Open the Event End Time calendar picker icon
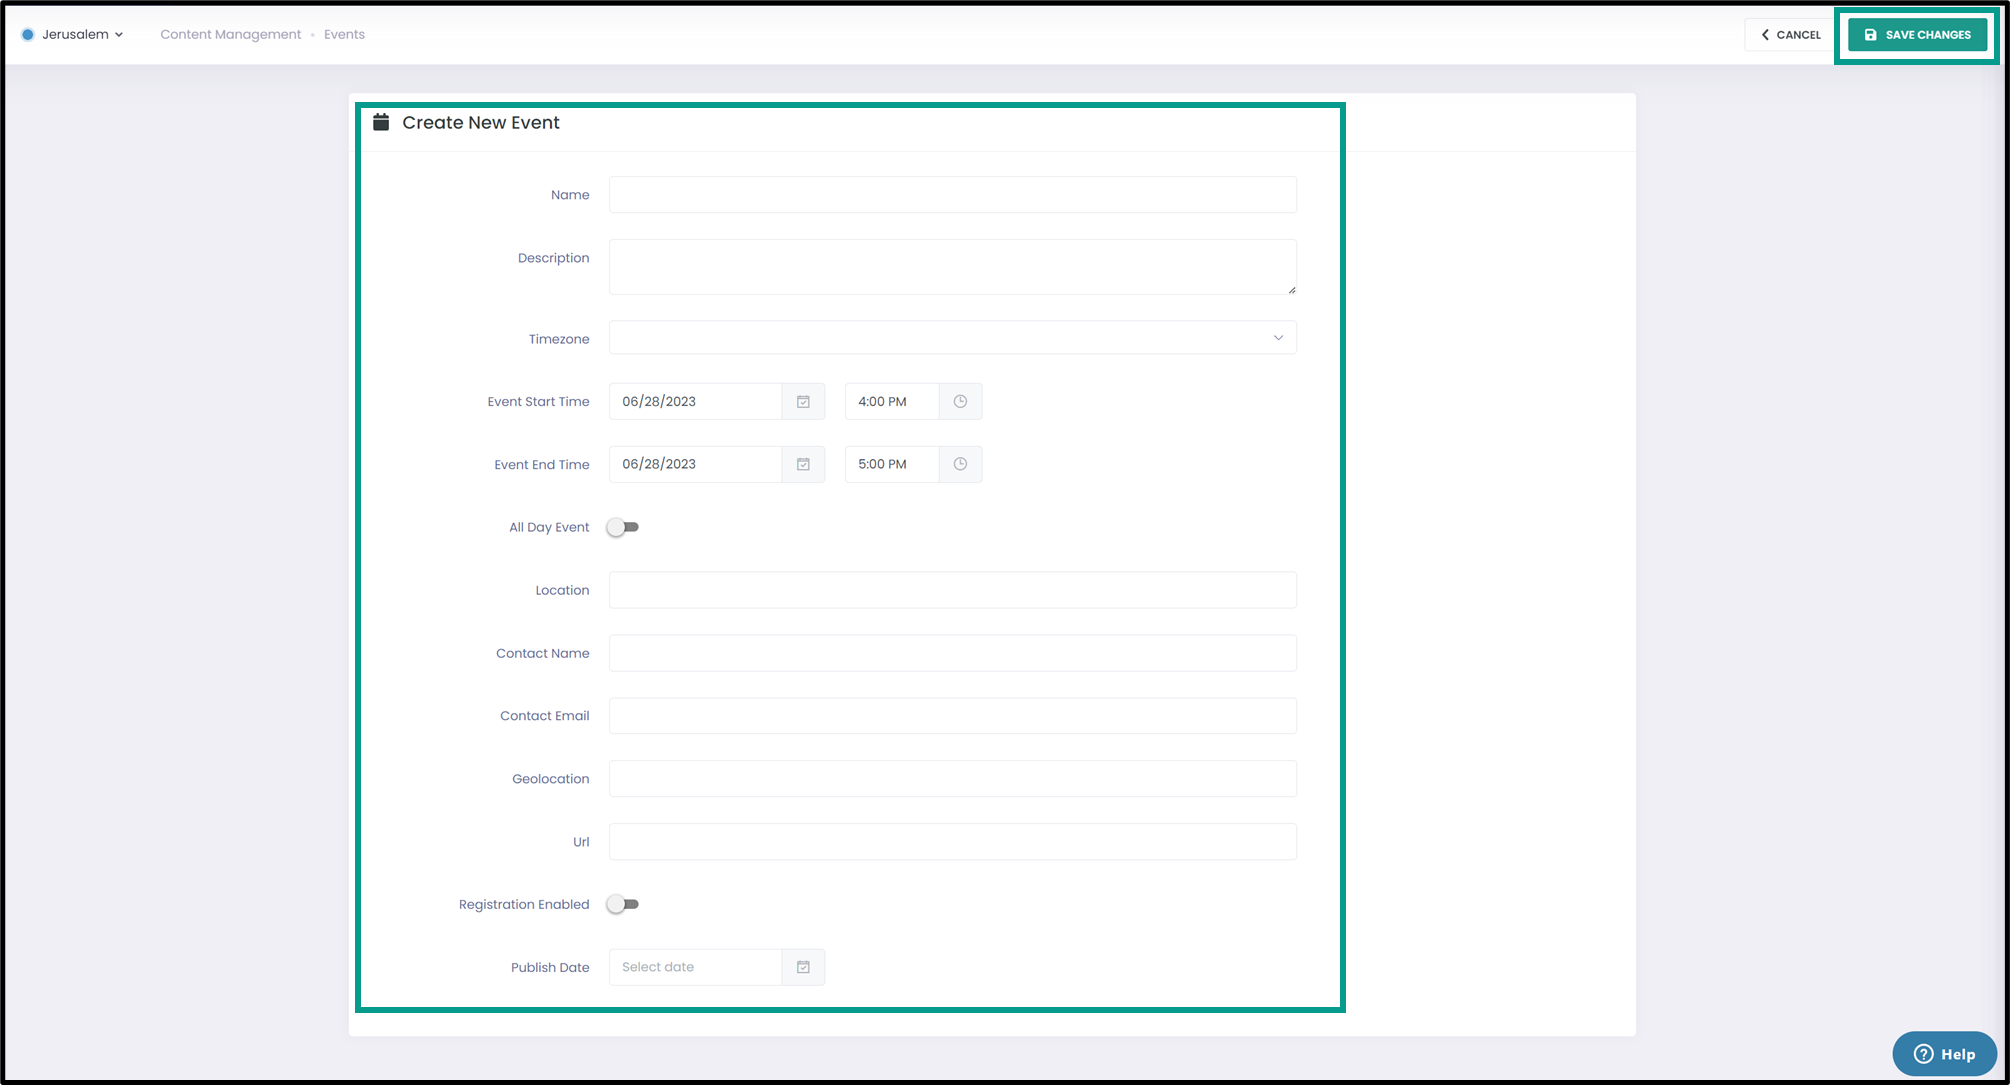 803,464
